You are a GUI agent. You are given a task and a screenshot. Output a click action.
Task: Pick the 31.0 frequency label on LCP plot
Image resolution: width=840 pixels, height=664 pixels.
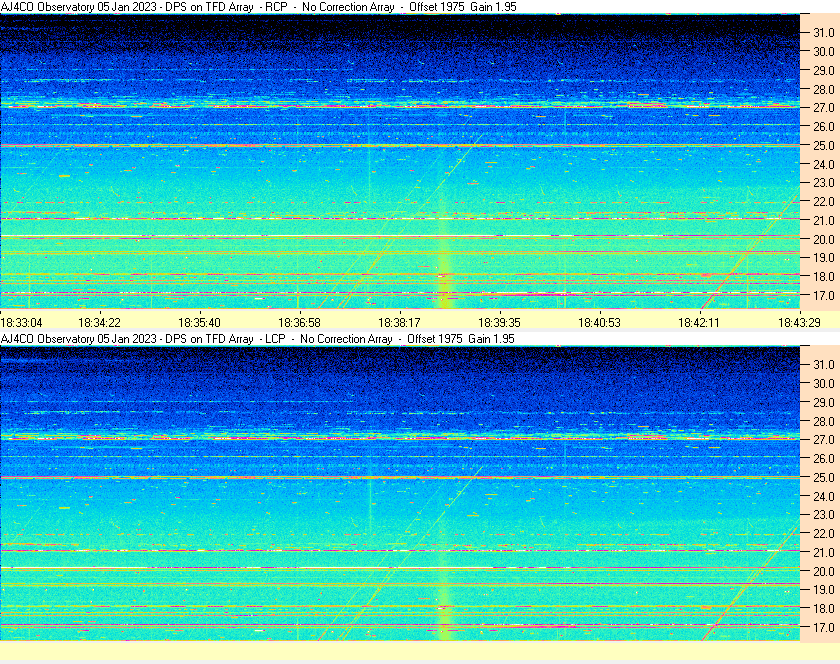pyautogui.click(x=824, y=364)
